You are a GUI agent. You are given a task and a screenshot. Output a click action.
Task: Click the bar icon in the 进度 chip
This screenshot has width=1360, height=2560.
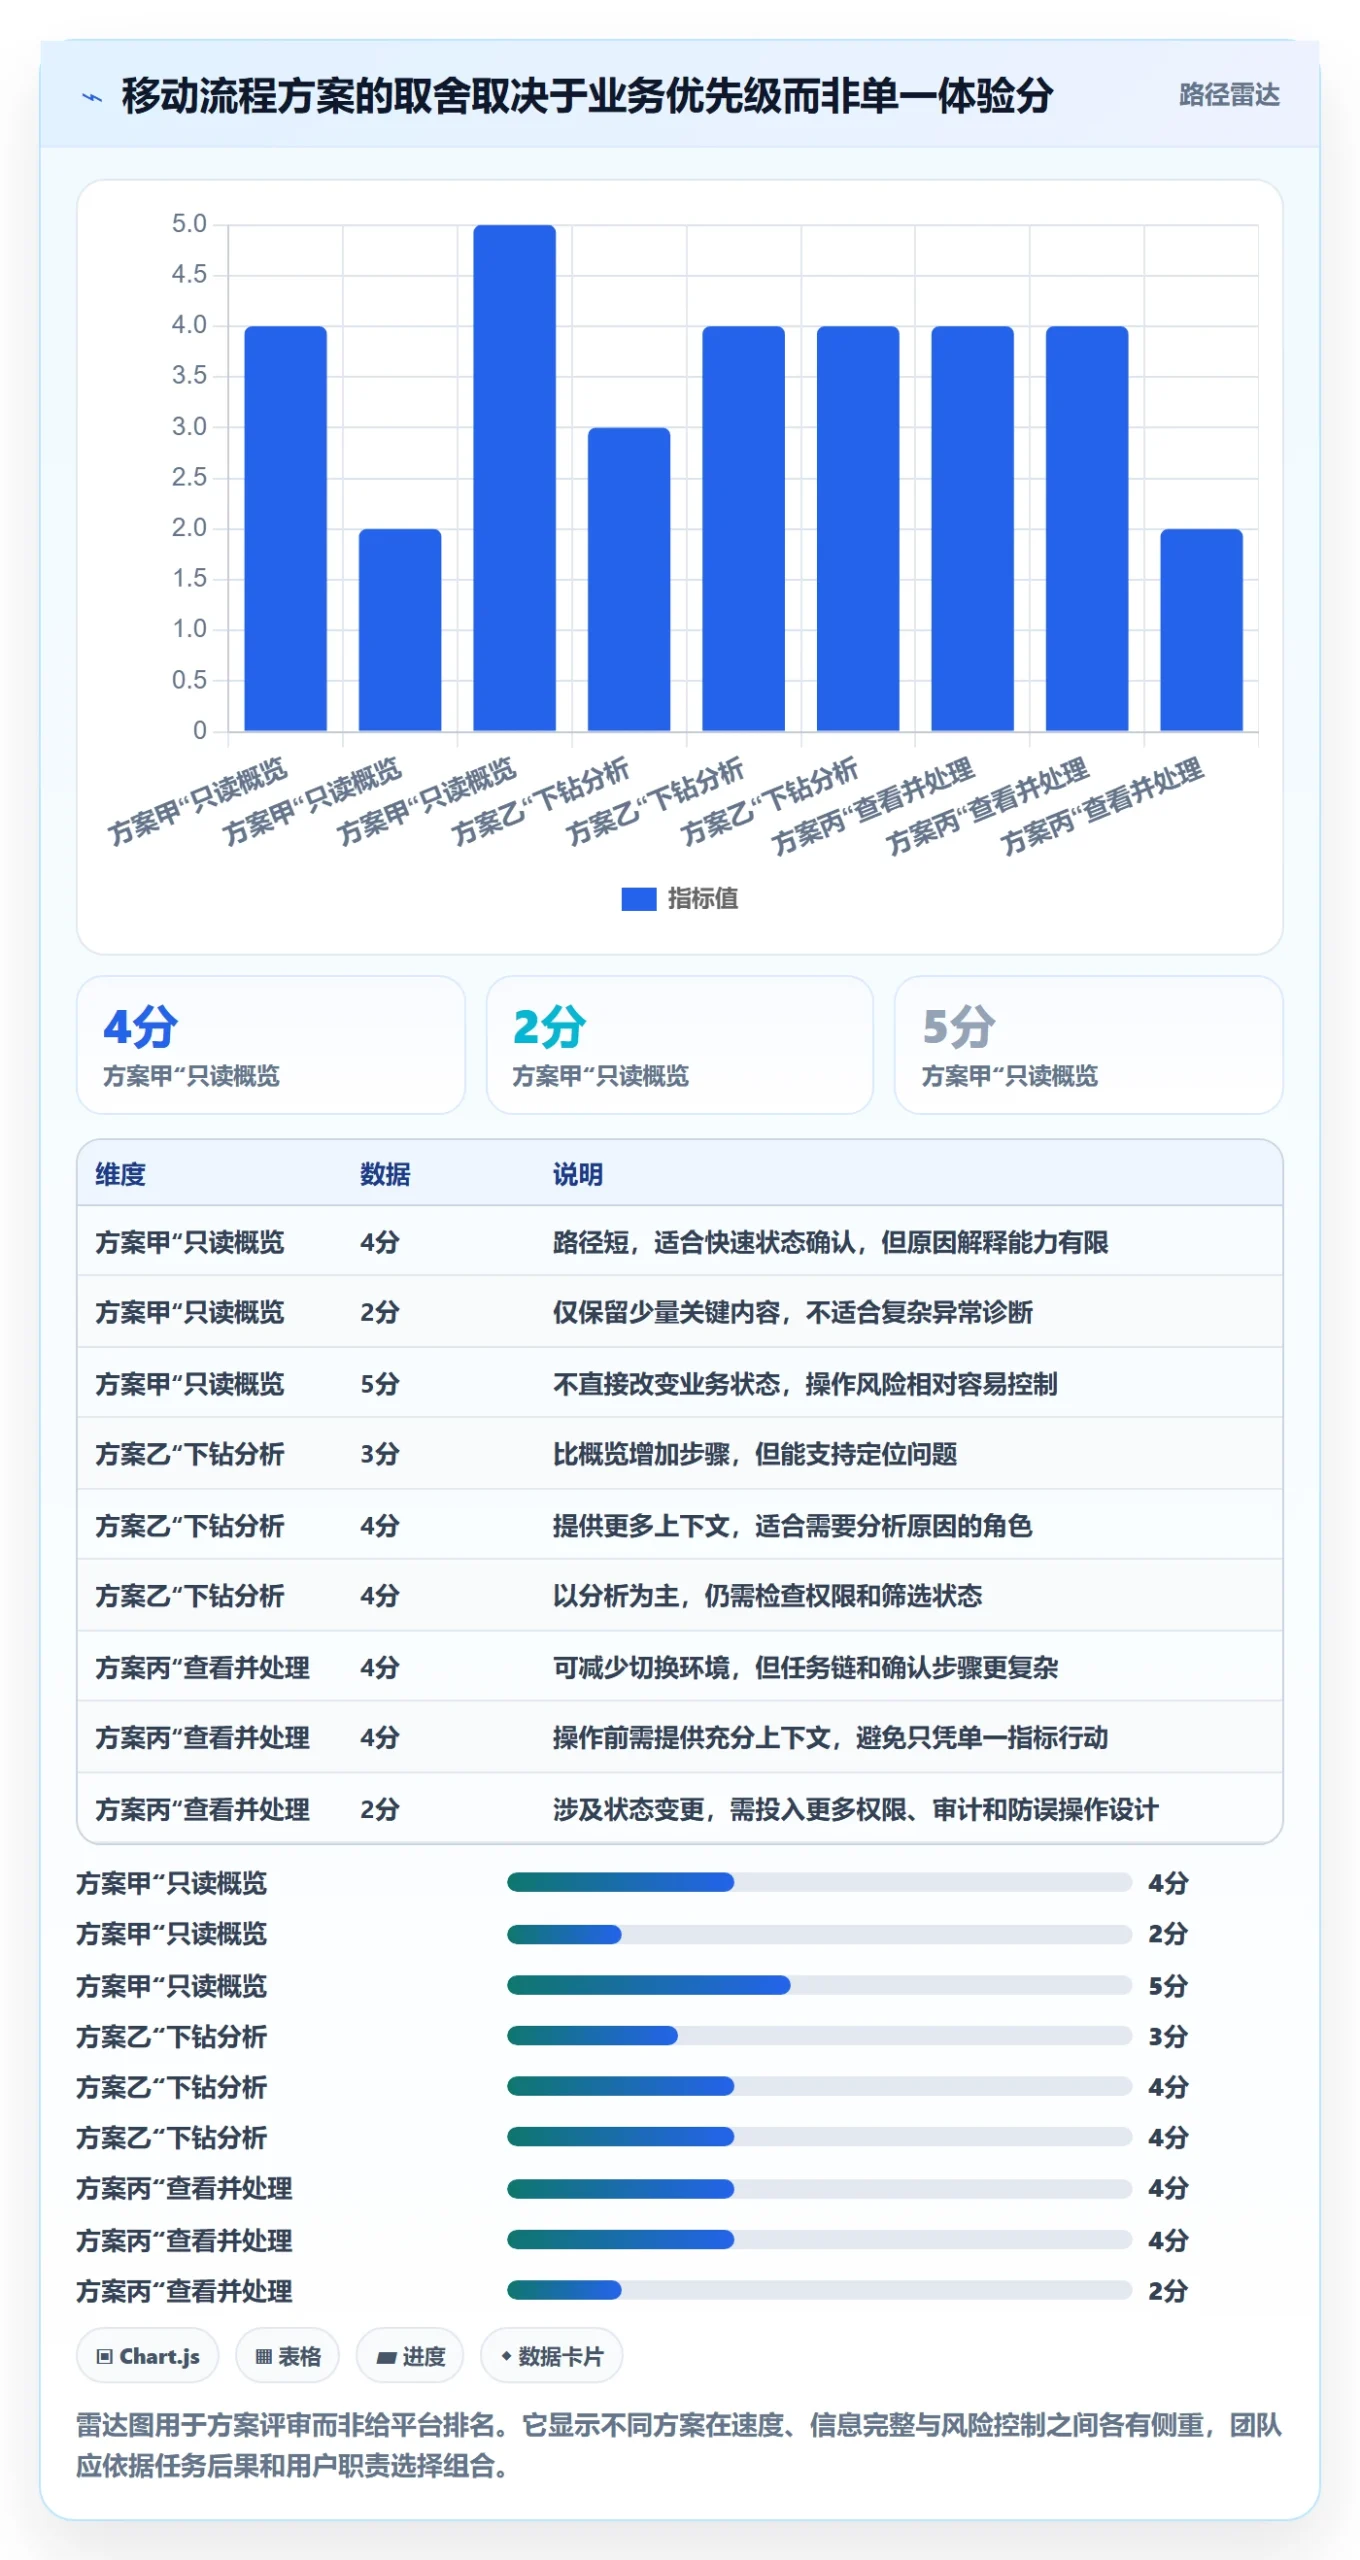pyautogui.click(x=386, y=2357)
